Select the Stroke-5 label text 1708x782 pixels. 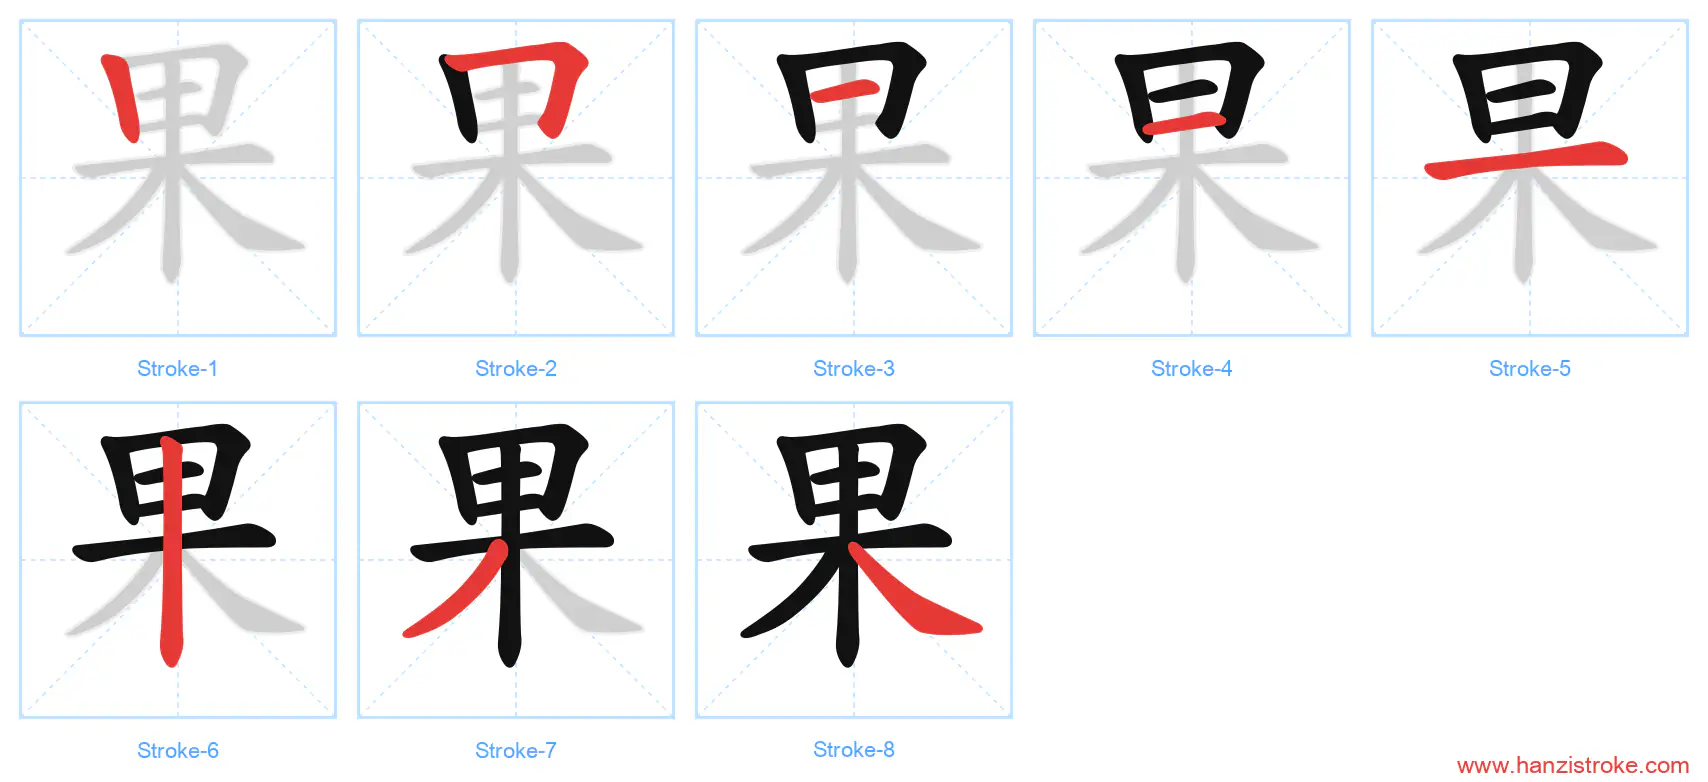(x=1530, y=369)
